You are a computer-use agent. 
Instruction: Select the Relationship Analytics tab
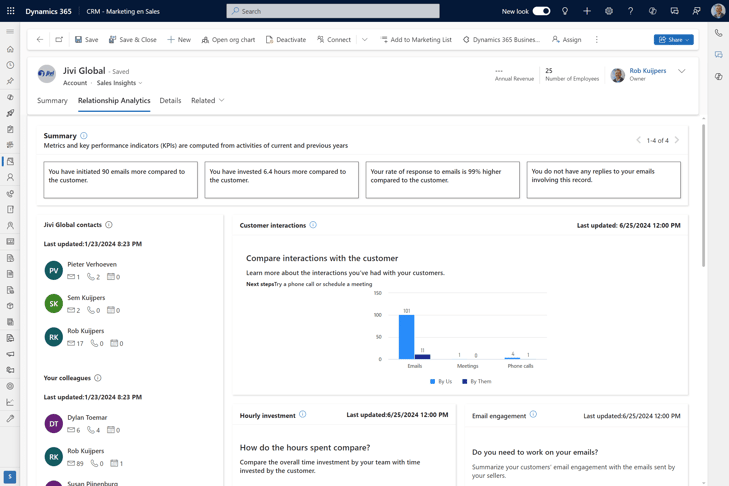[114, 100]
